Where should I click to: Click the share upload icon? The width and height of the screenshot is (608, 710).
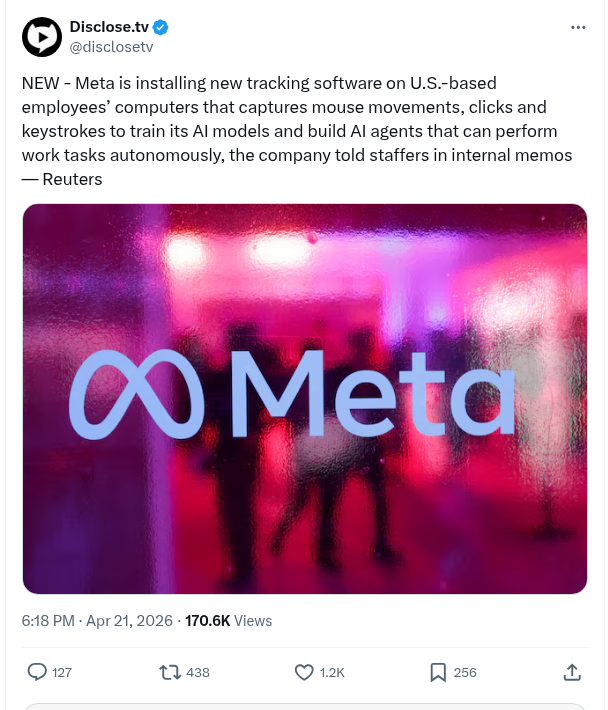pyautogui.click(x=572, y=672)
